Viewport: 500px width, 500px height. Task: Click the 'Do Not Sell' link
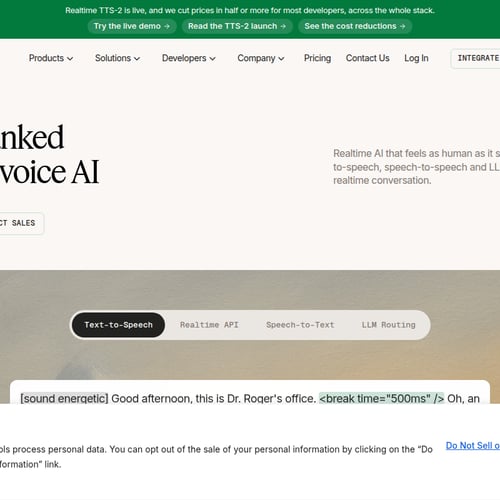point(473,446)
